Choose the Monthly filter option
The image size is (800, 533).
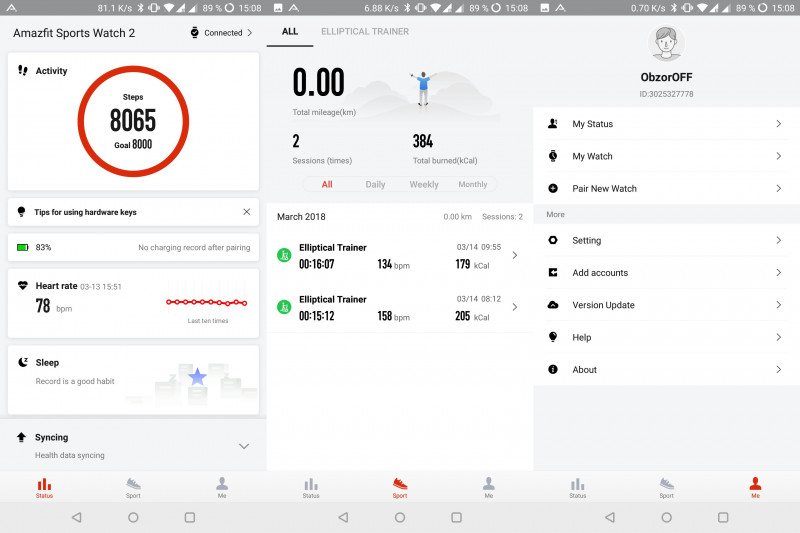point(473,185)
